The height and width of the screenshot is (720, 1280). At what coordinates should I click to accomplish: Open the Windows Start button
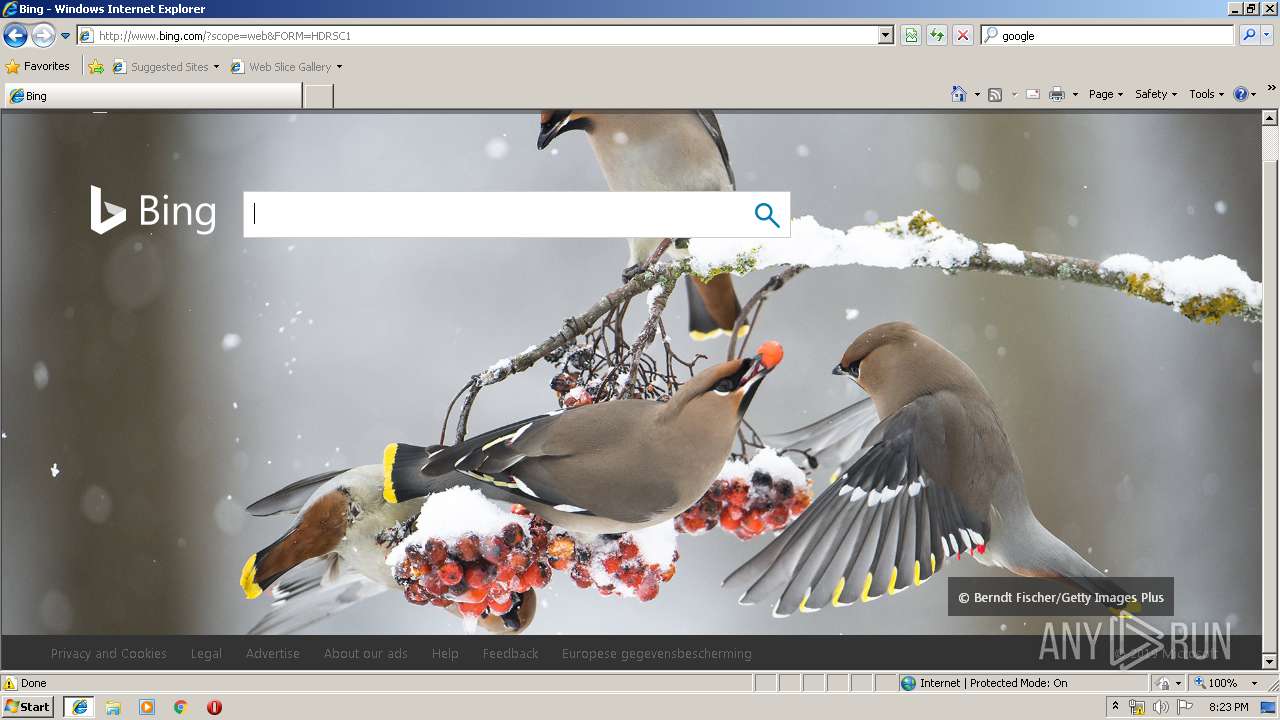(28, 707)
